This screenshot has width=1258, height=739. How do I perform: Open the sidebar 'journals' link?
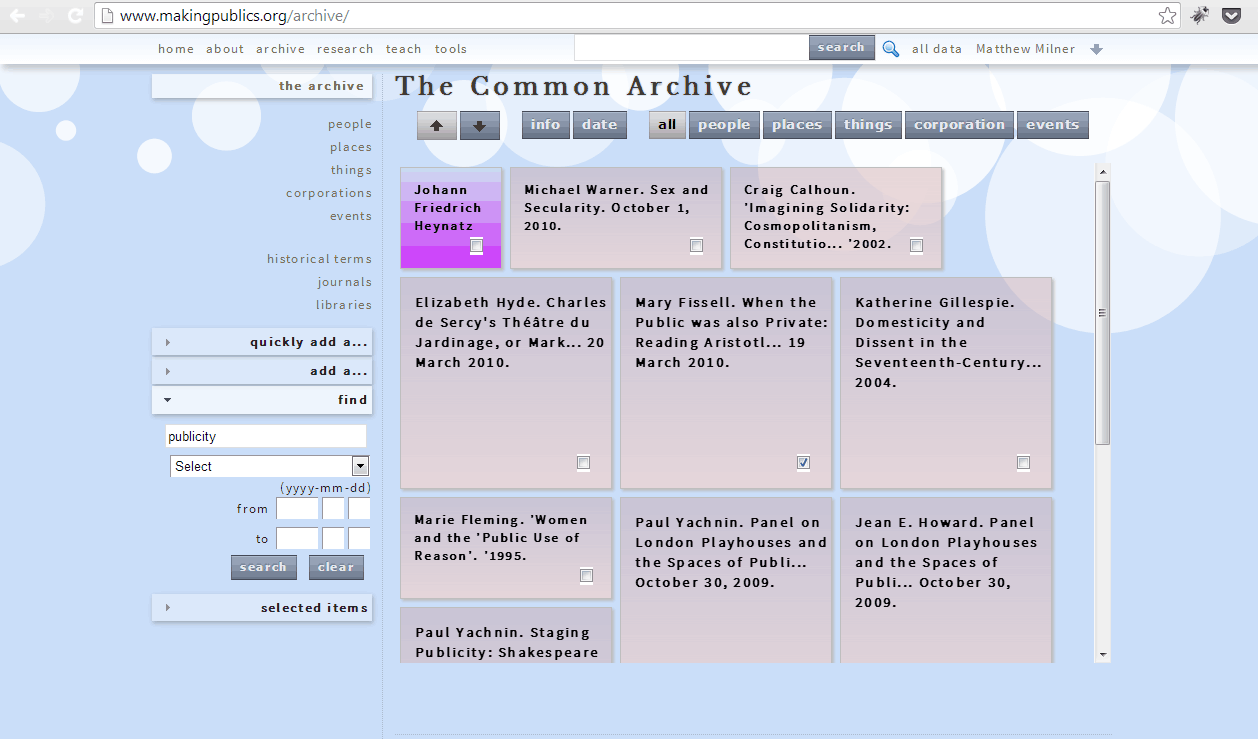pyautogui.click(x=345, y=282)
